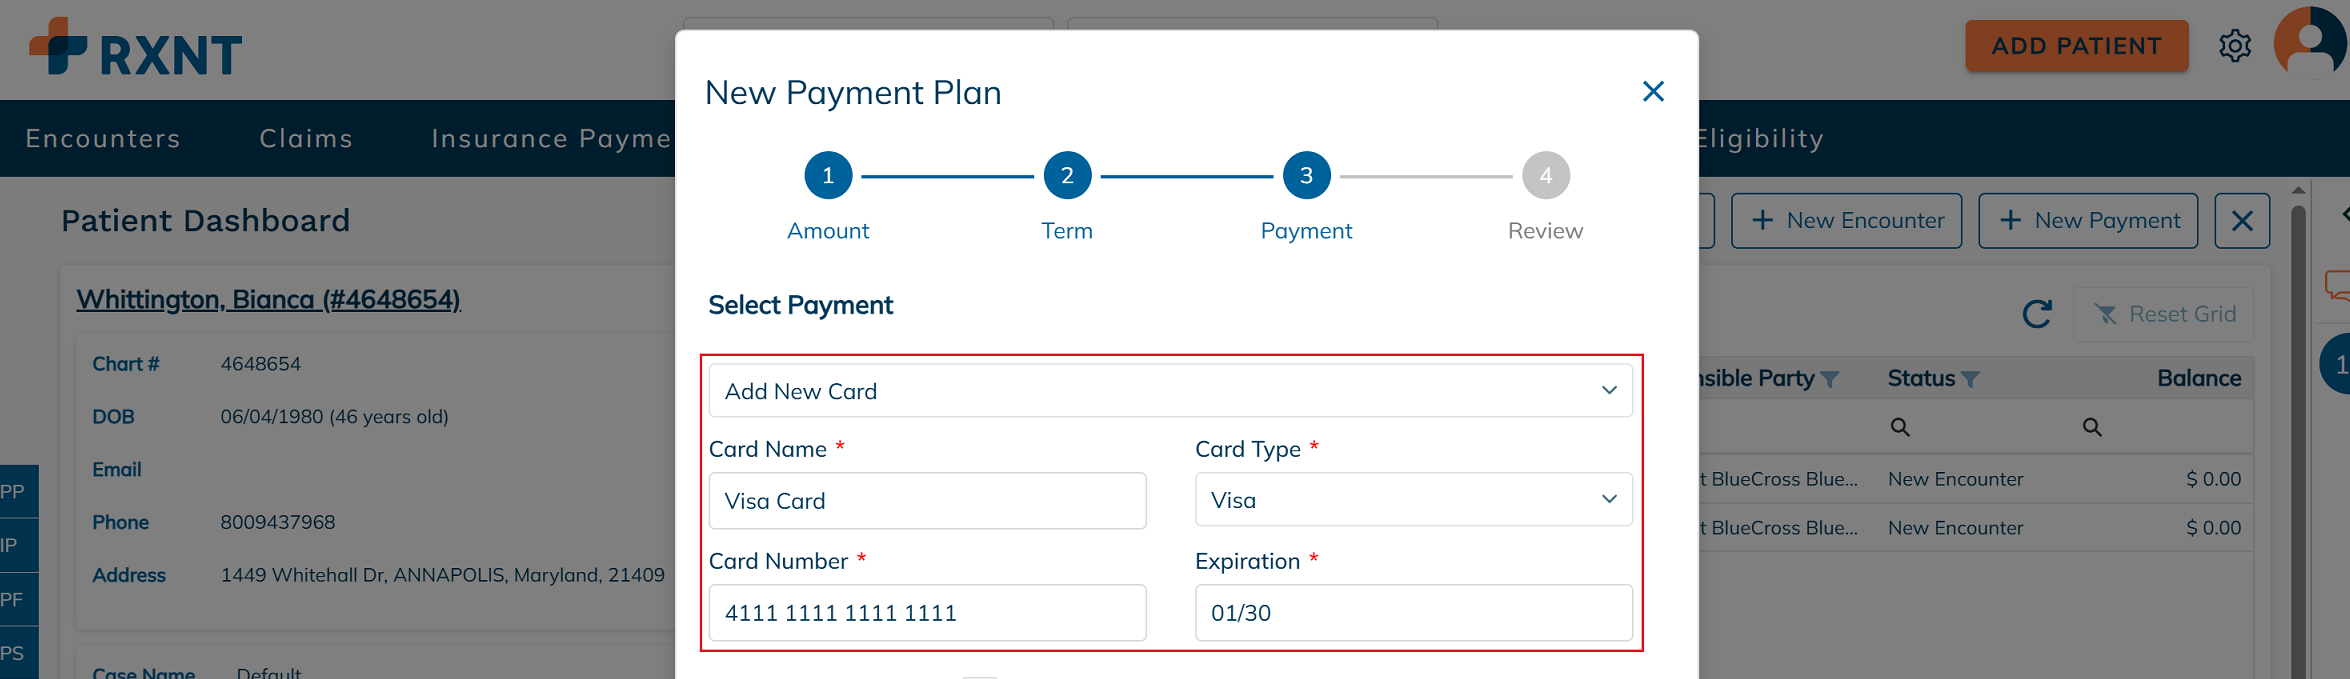Image resolution: width=2350 pixels, height=679 pixels.
Task: Click the ADD PATIENT button
Action: pos(2076,46)
